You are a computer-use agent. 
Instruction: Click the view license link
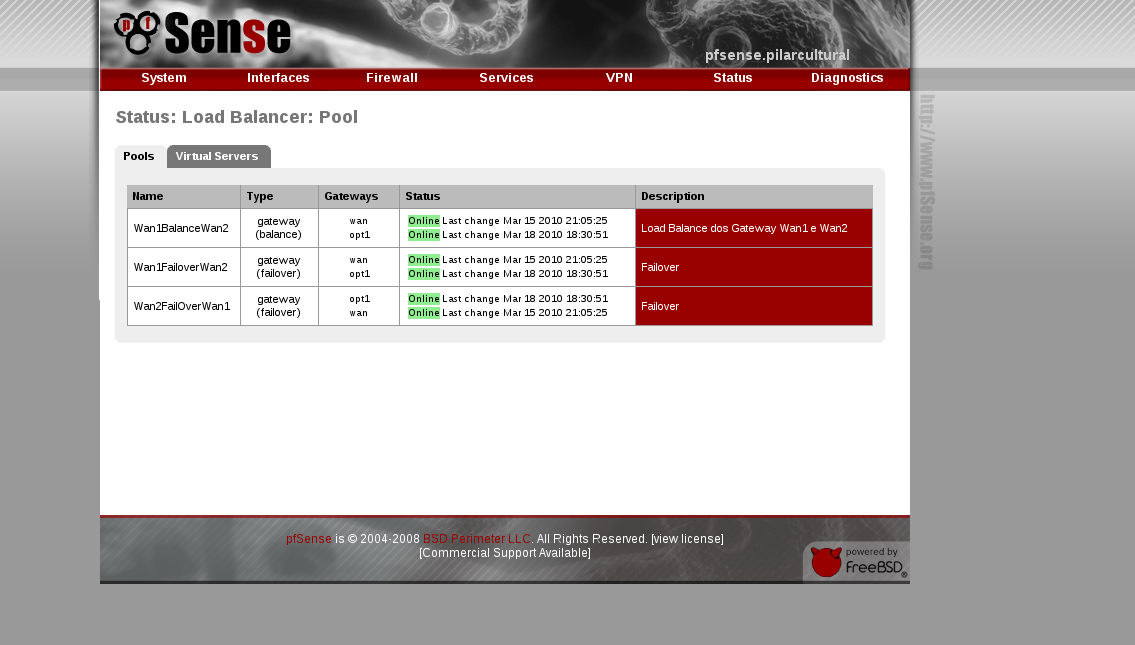coord(687,539)
